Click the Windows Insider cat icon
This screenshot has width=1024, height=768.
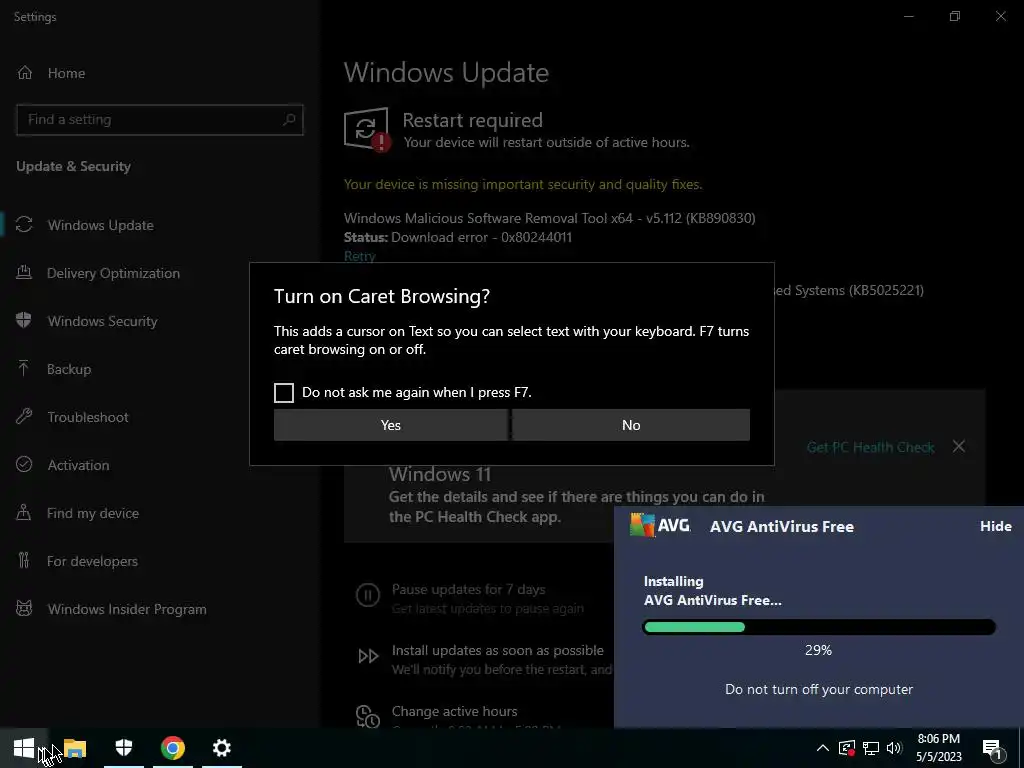[24, 609]
